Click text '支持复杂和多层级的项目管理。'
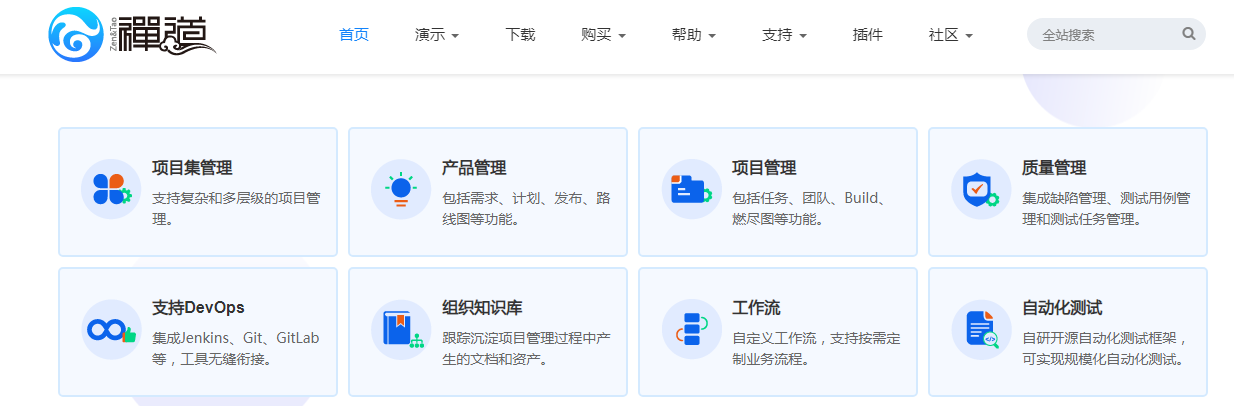 pyautogui.click(x=236, y=208)
